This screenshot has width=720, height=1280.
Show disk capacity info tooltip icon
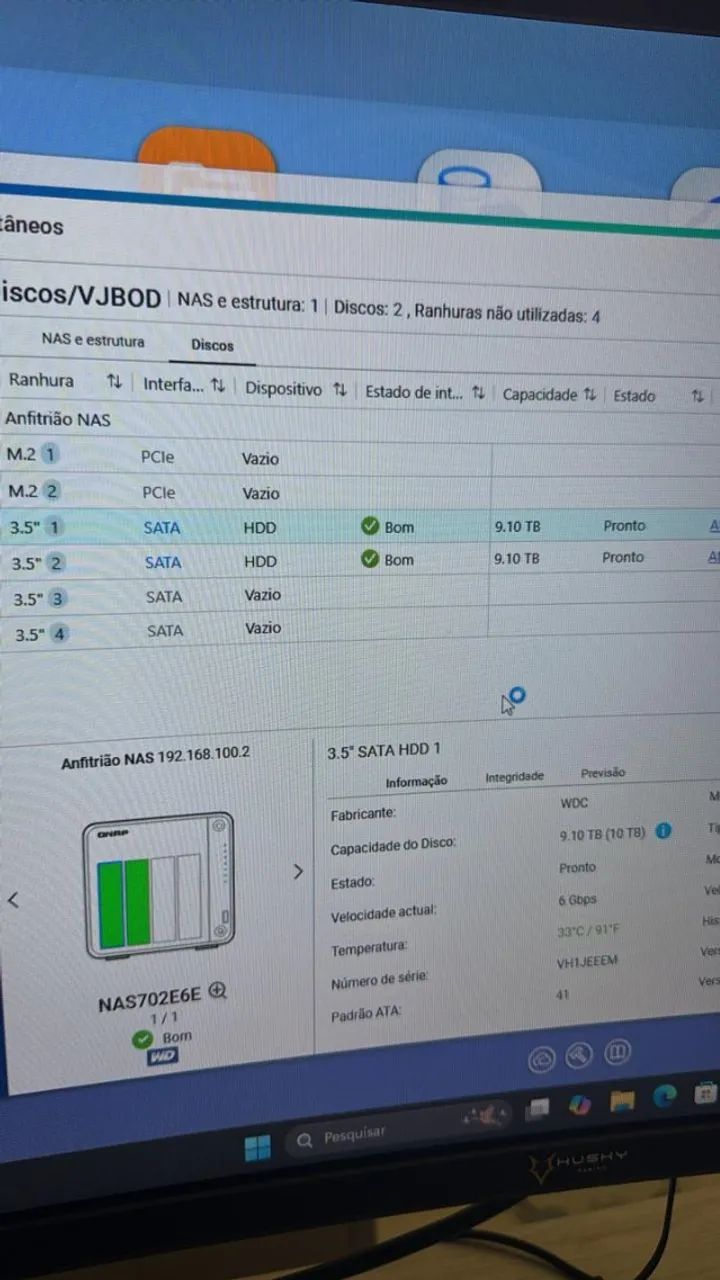663,831
